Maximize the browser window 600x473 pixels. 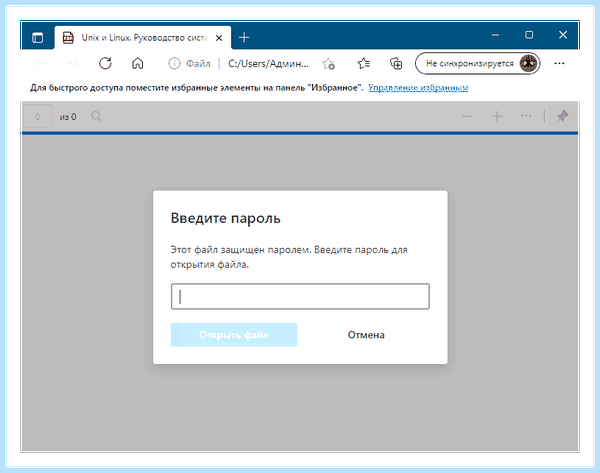tap(529, 35)
